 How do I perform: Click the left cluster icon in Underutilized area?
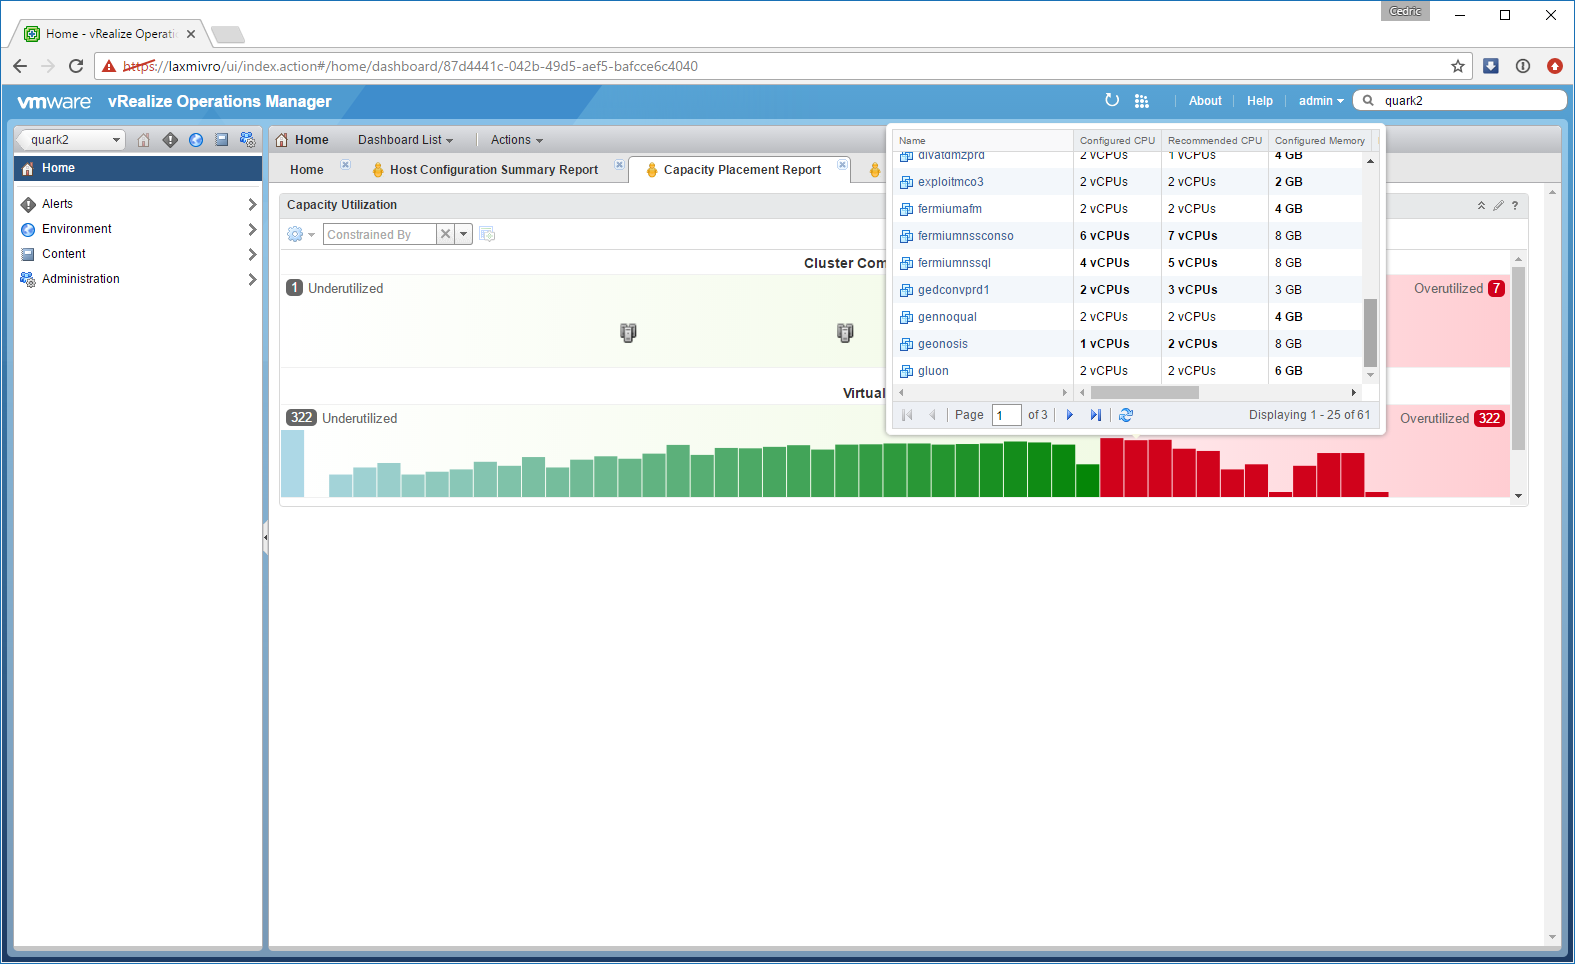(628, 332)
